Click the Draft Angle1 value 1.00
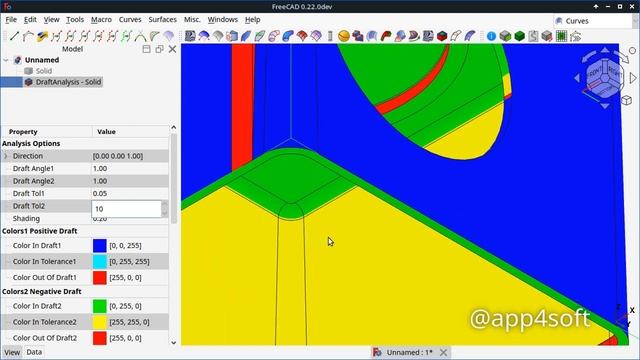 pyautogui.click(x=100, y=169)
